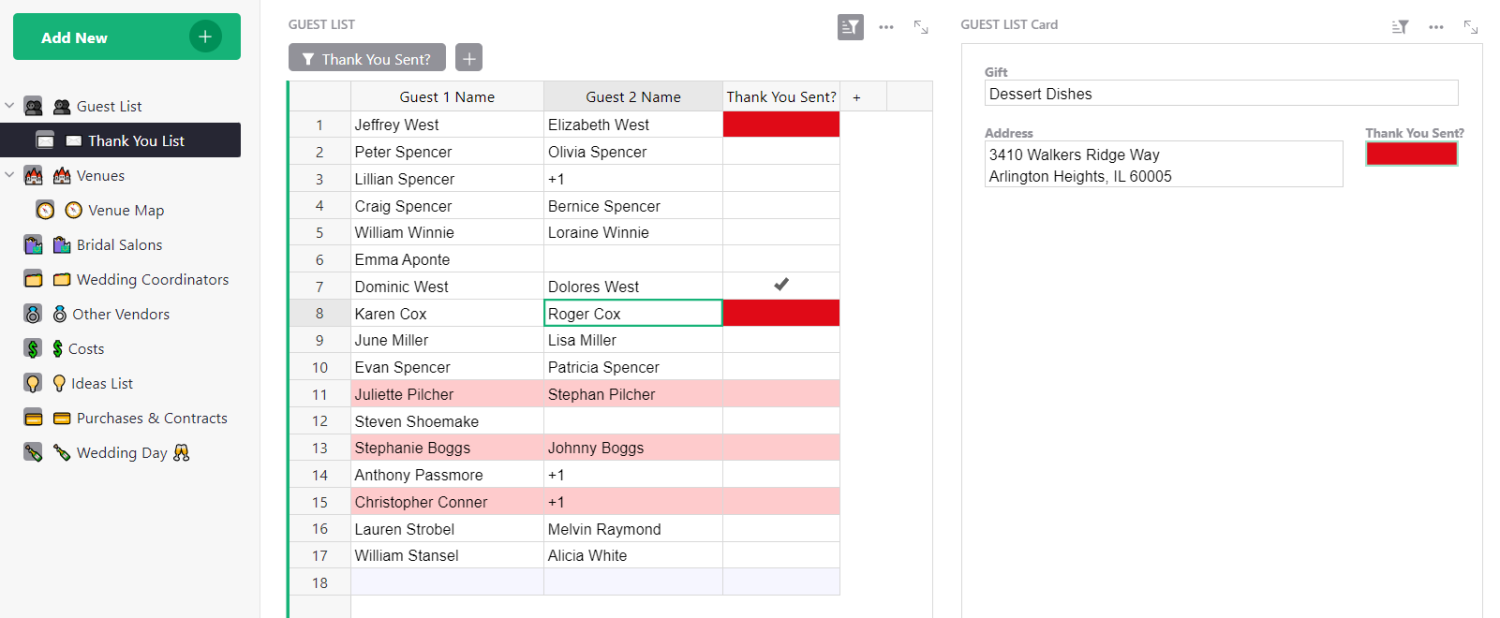Click the Venue Map compass icon
The height and width of the screenshot is (618, 1500).
point(45,210)
